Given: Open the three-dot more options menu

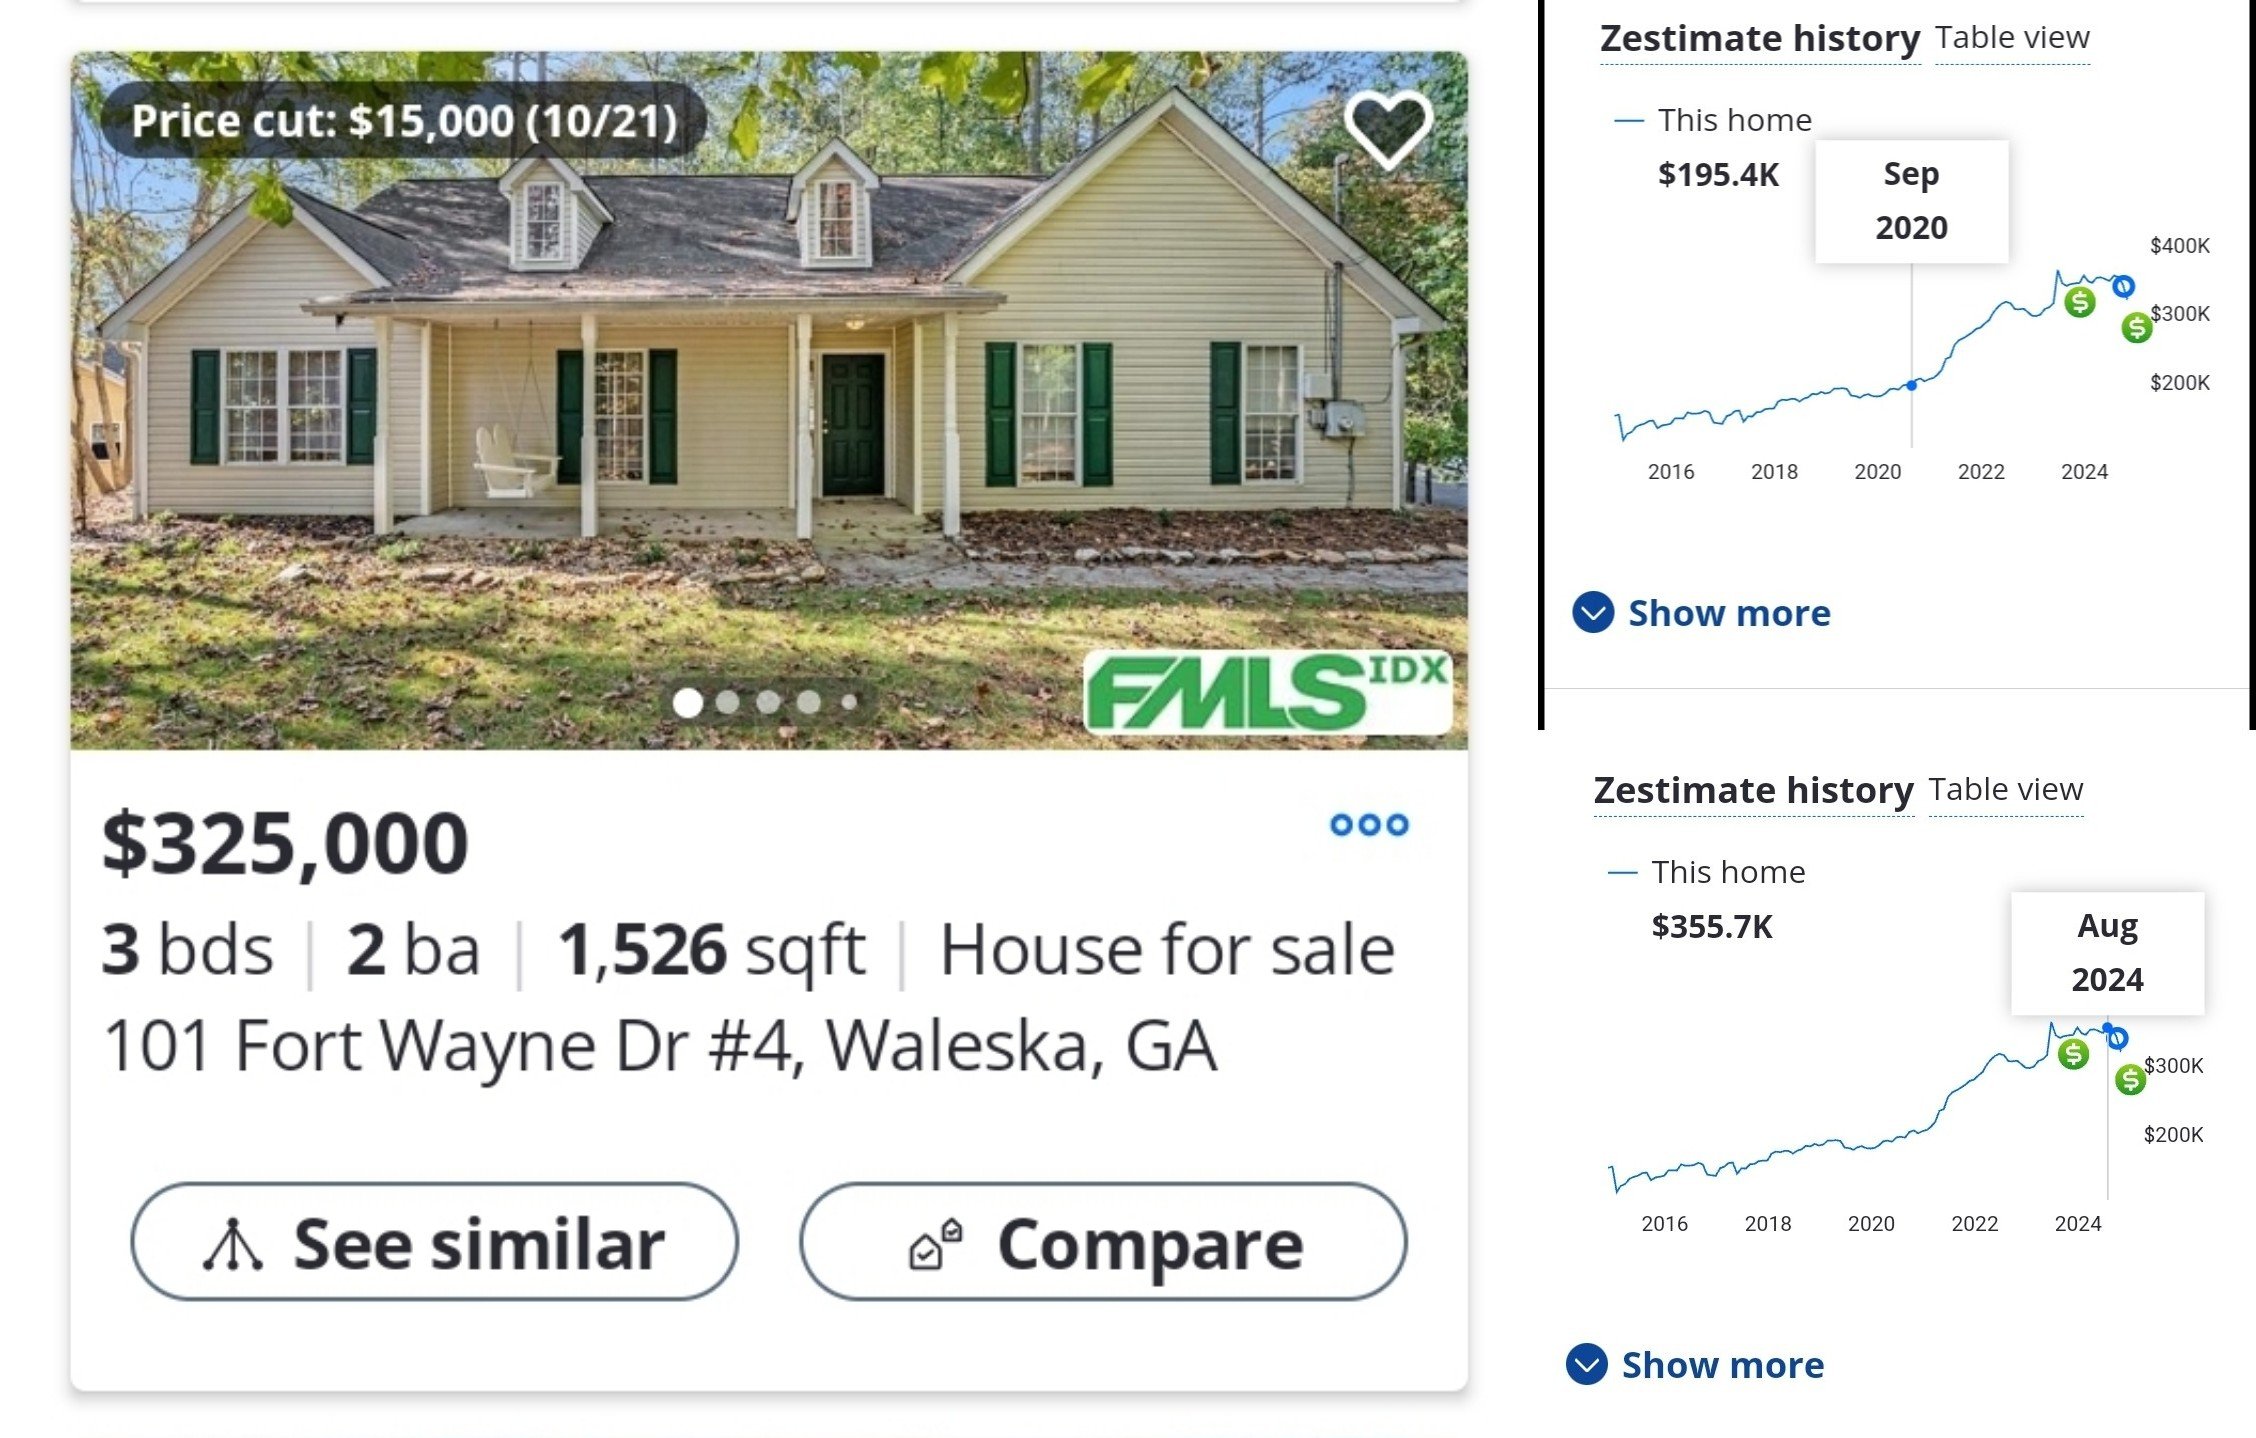Looking at the screenshot, I should click(1369, 825).
